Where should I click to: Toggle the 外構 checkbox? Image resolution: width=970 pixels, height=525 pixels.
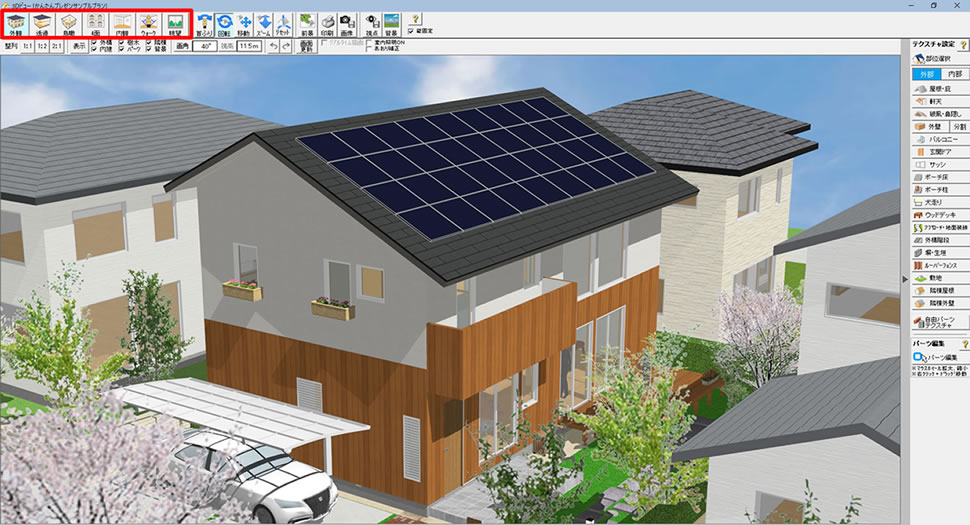coord(94,43)
